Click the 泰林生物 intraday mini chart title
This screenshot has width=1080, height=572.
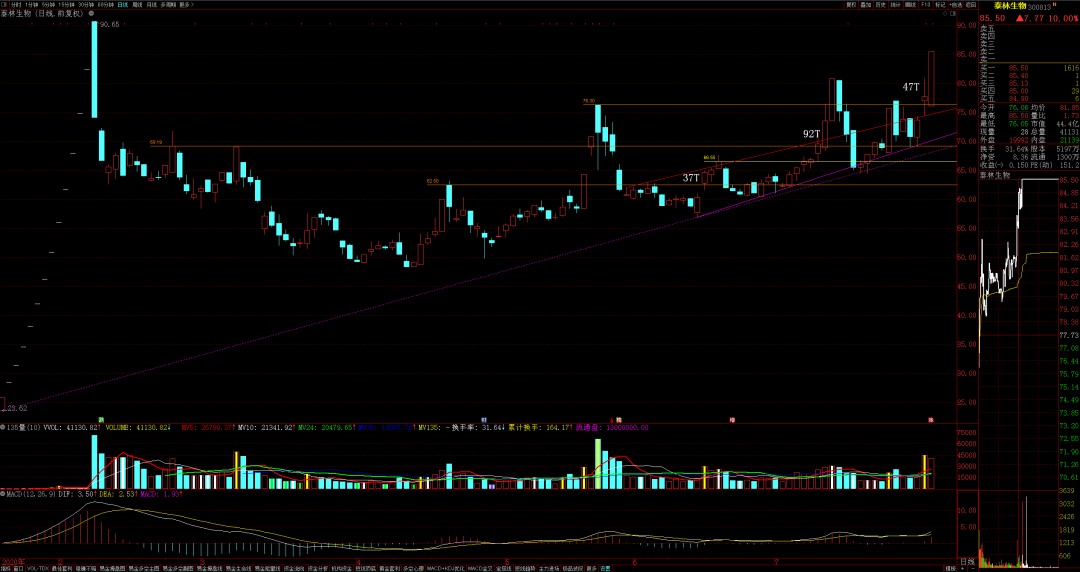(995, 175)
